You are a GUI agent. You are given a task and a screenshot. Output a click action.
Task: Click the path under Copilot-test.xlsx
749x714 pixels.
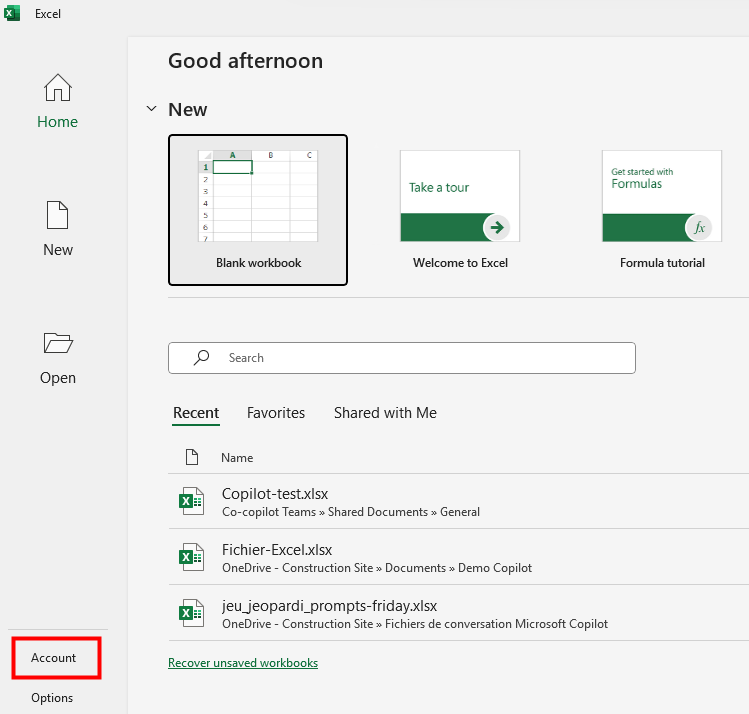point(351,512)
